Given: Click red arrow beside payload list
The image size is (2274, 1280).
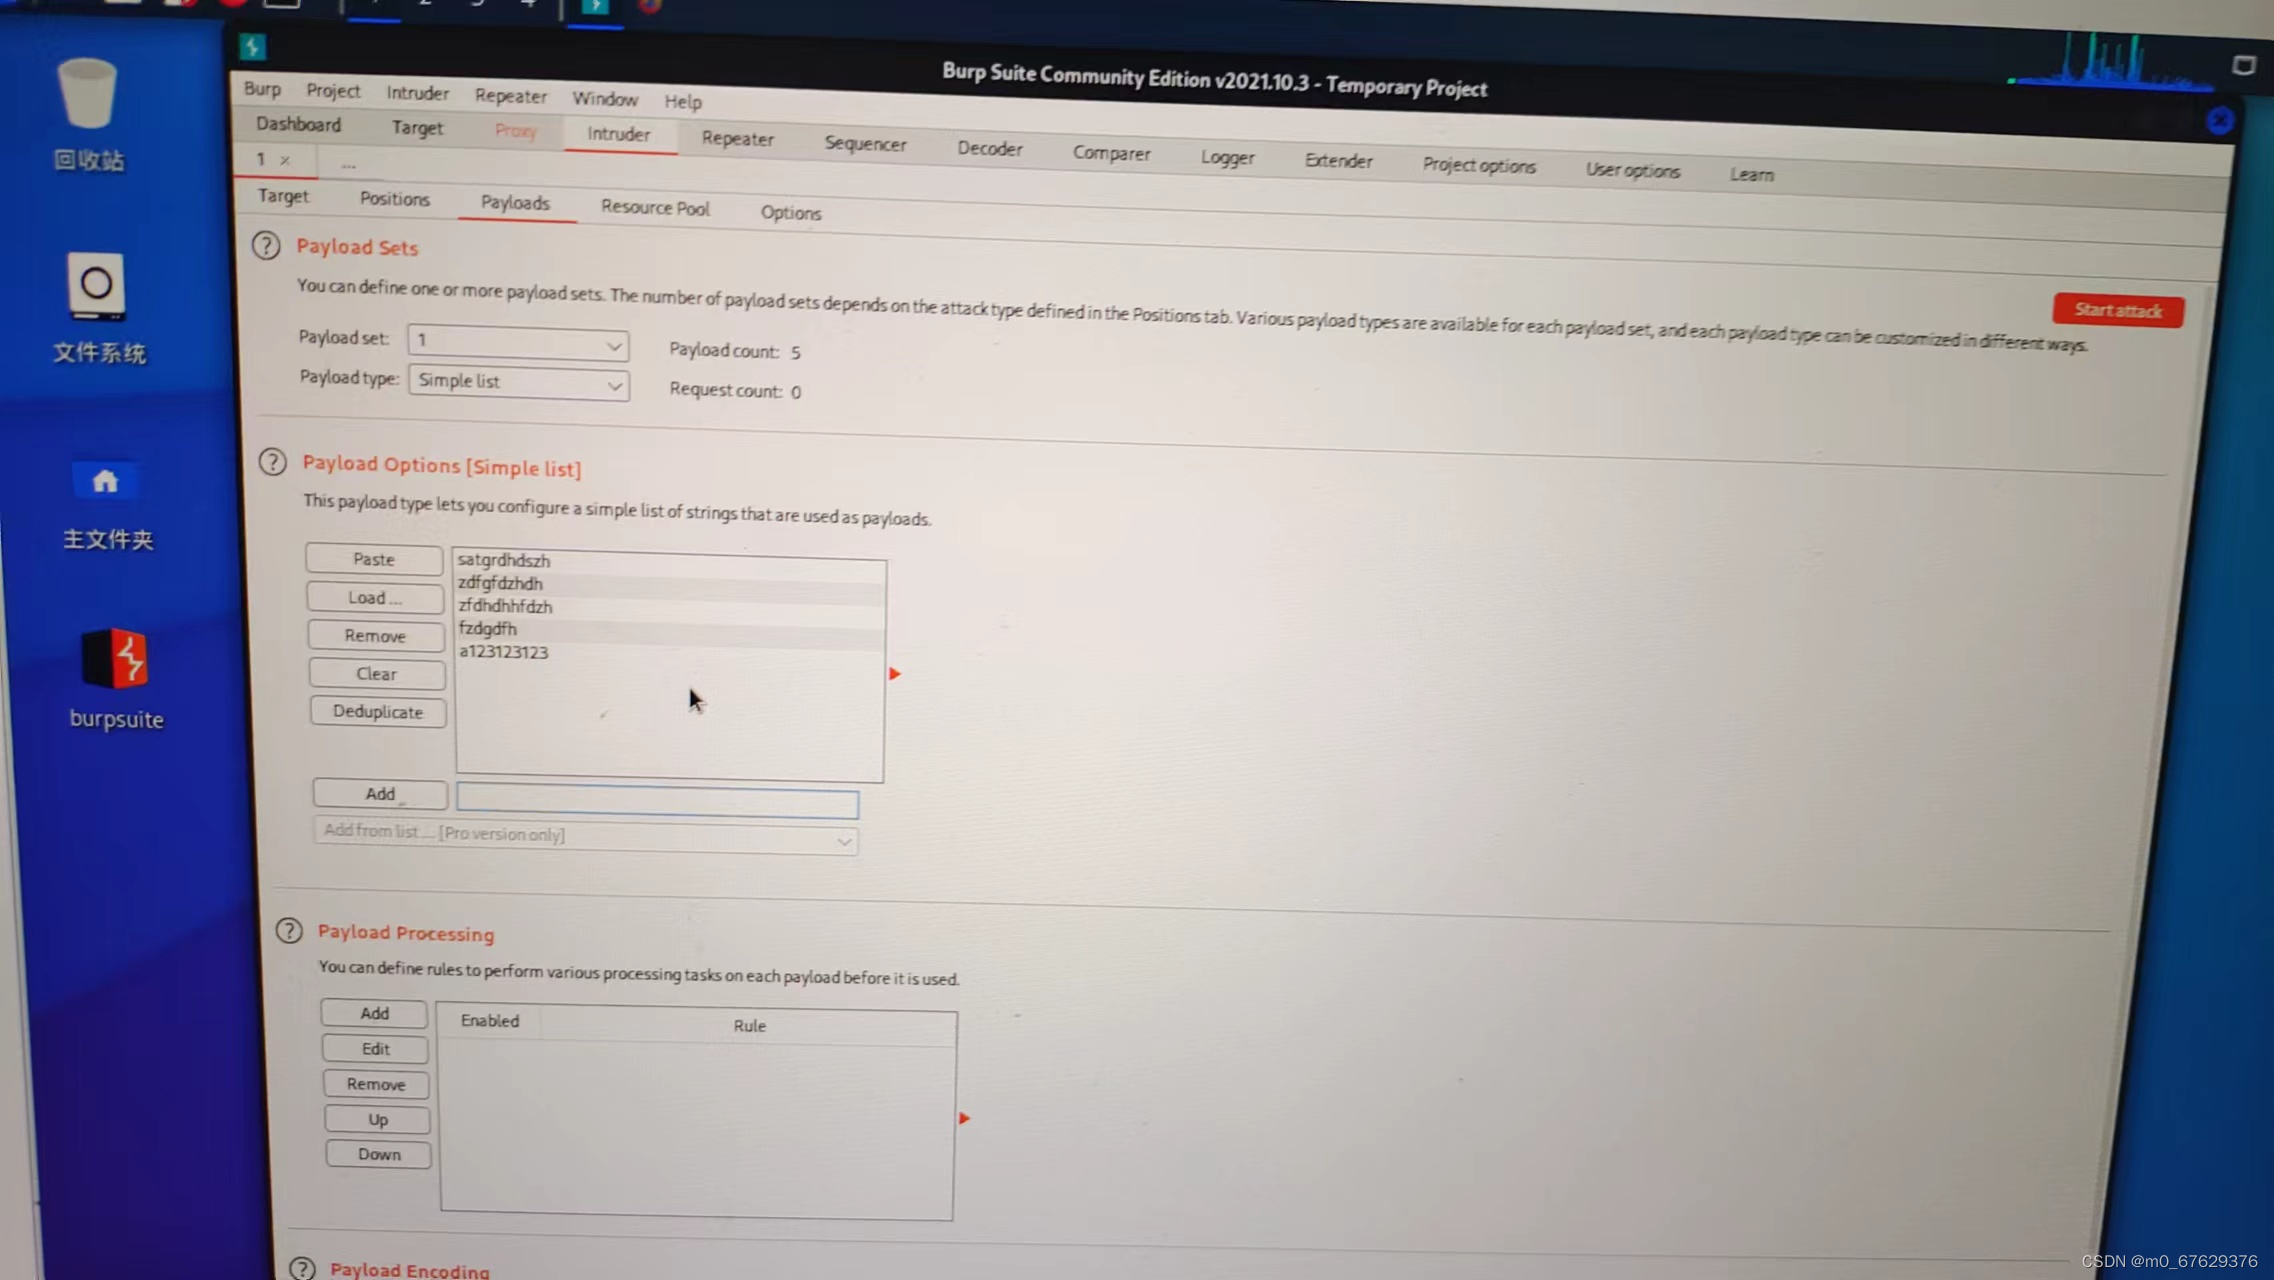Looking at the screenshot, I should 895,674.
